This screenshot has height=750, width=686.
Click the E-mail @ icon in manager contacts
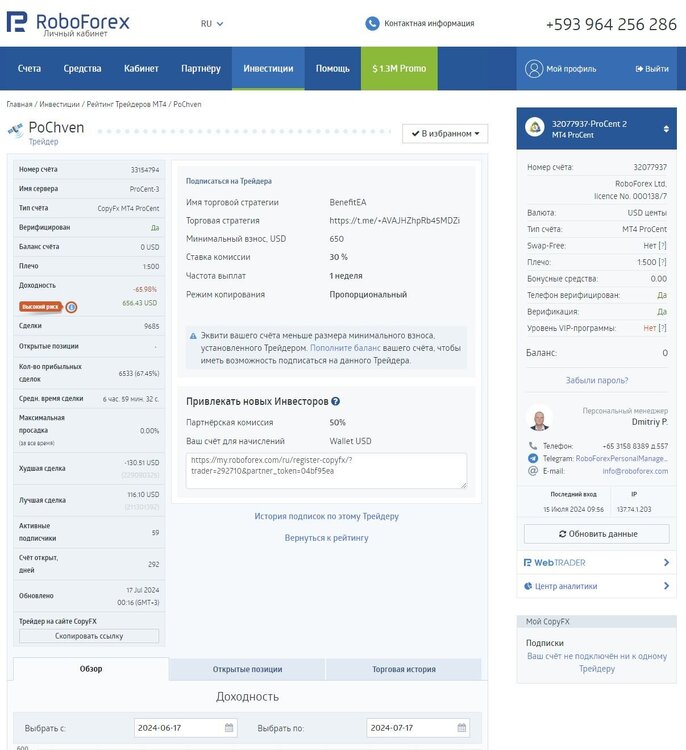pyautogui.click(x=532, y=471)
